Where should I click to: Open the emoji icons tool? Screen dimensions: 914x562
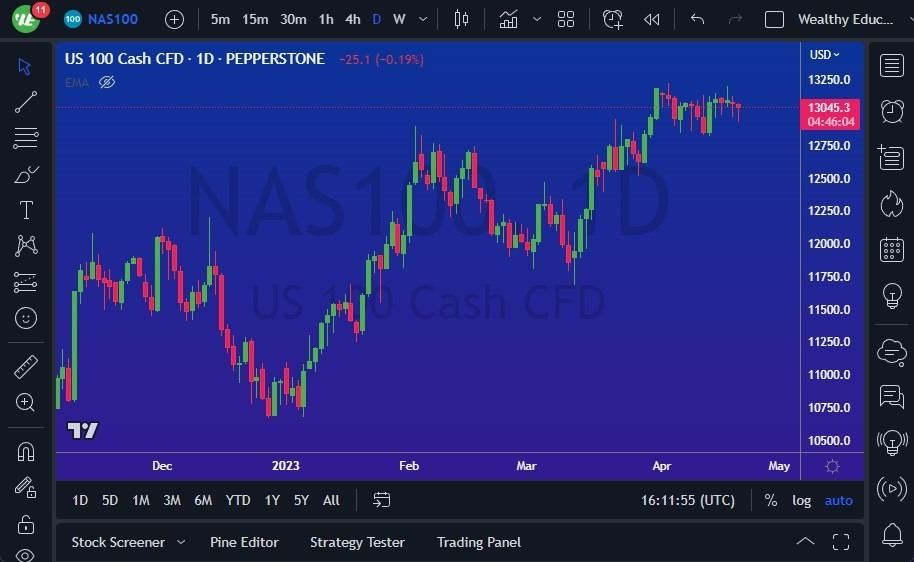(26, 318)
